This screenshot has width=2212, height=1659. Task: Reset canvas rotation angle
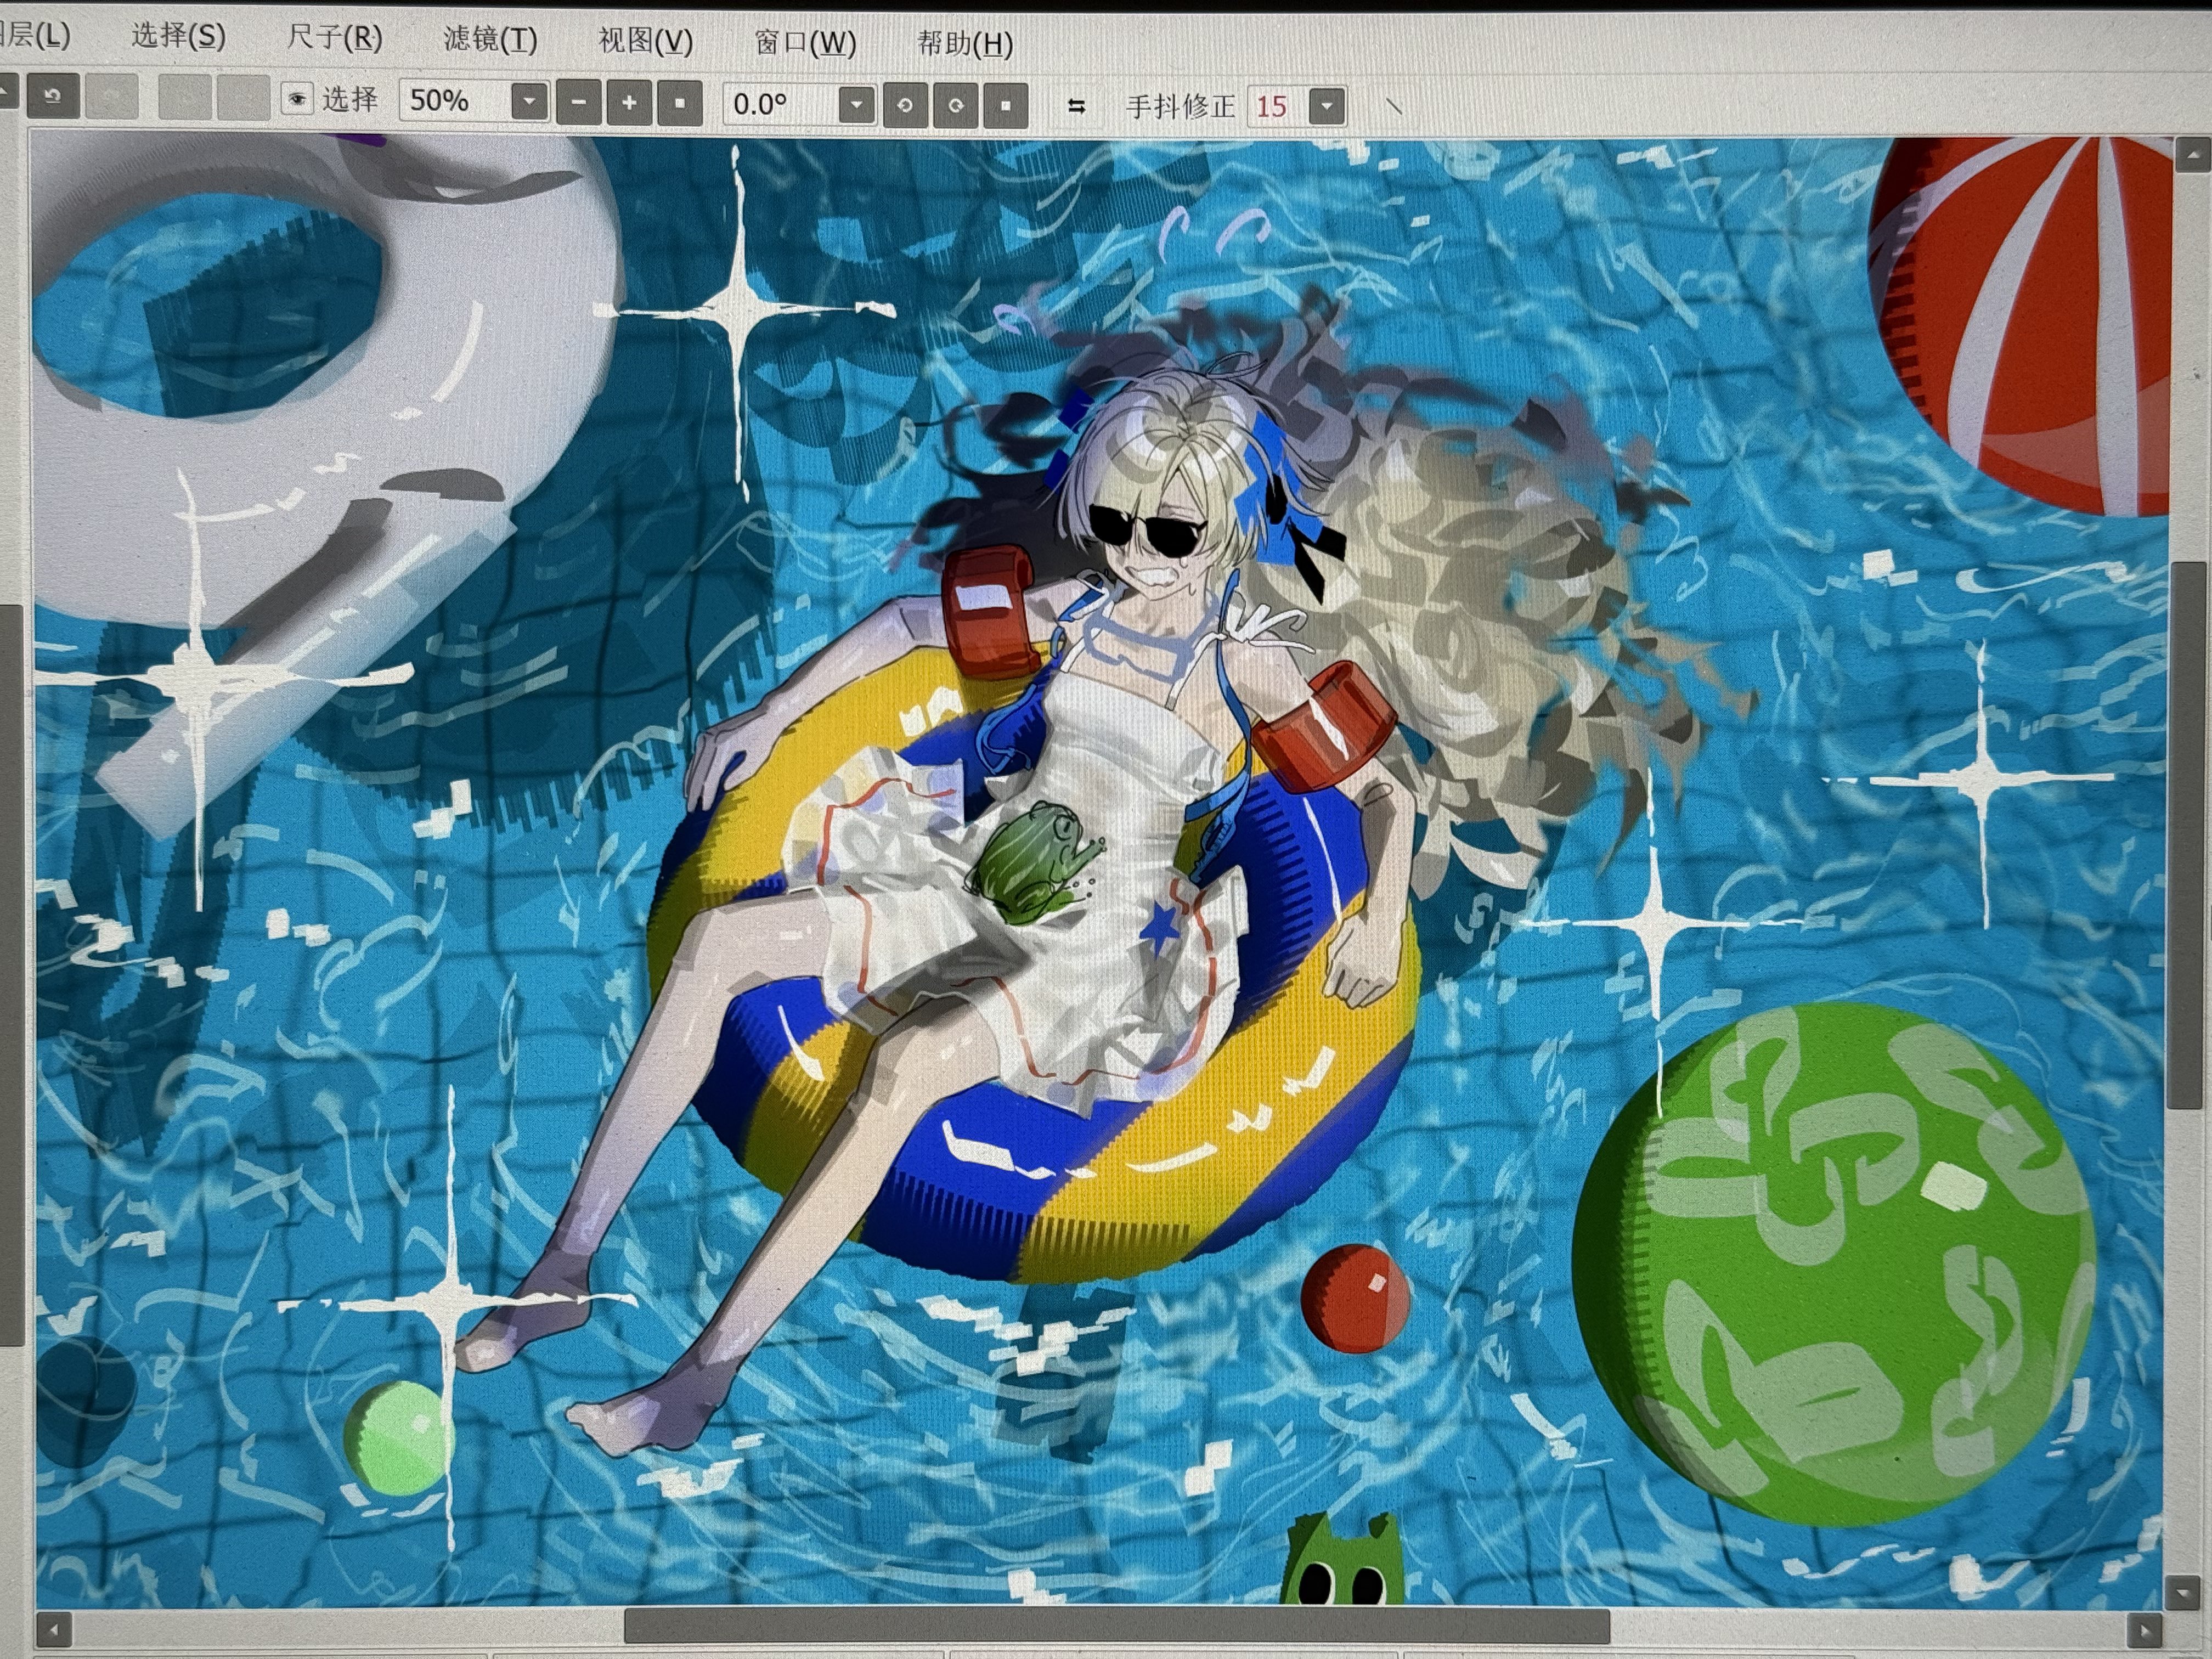1006,105
